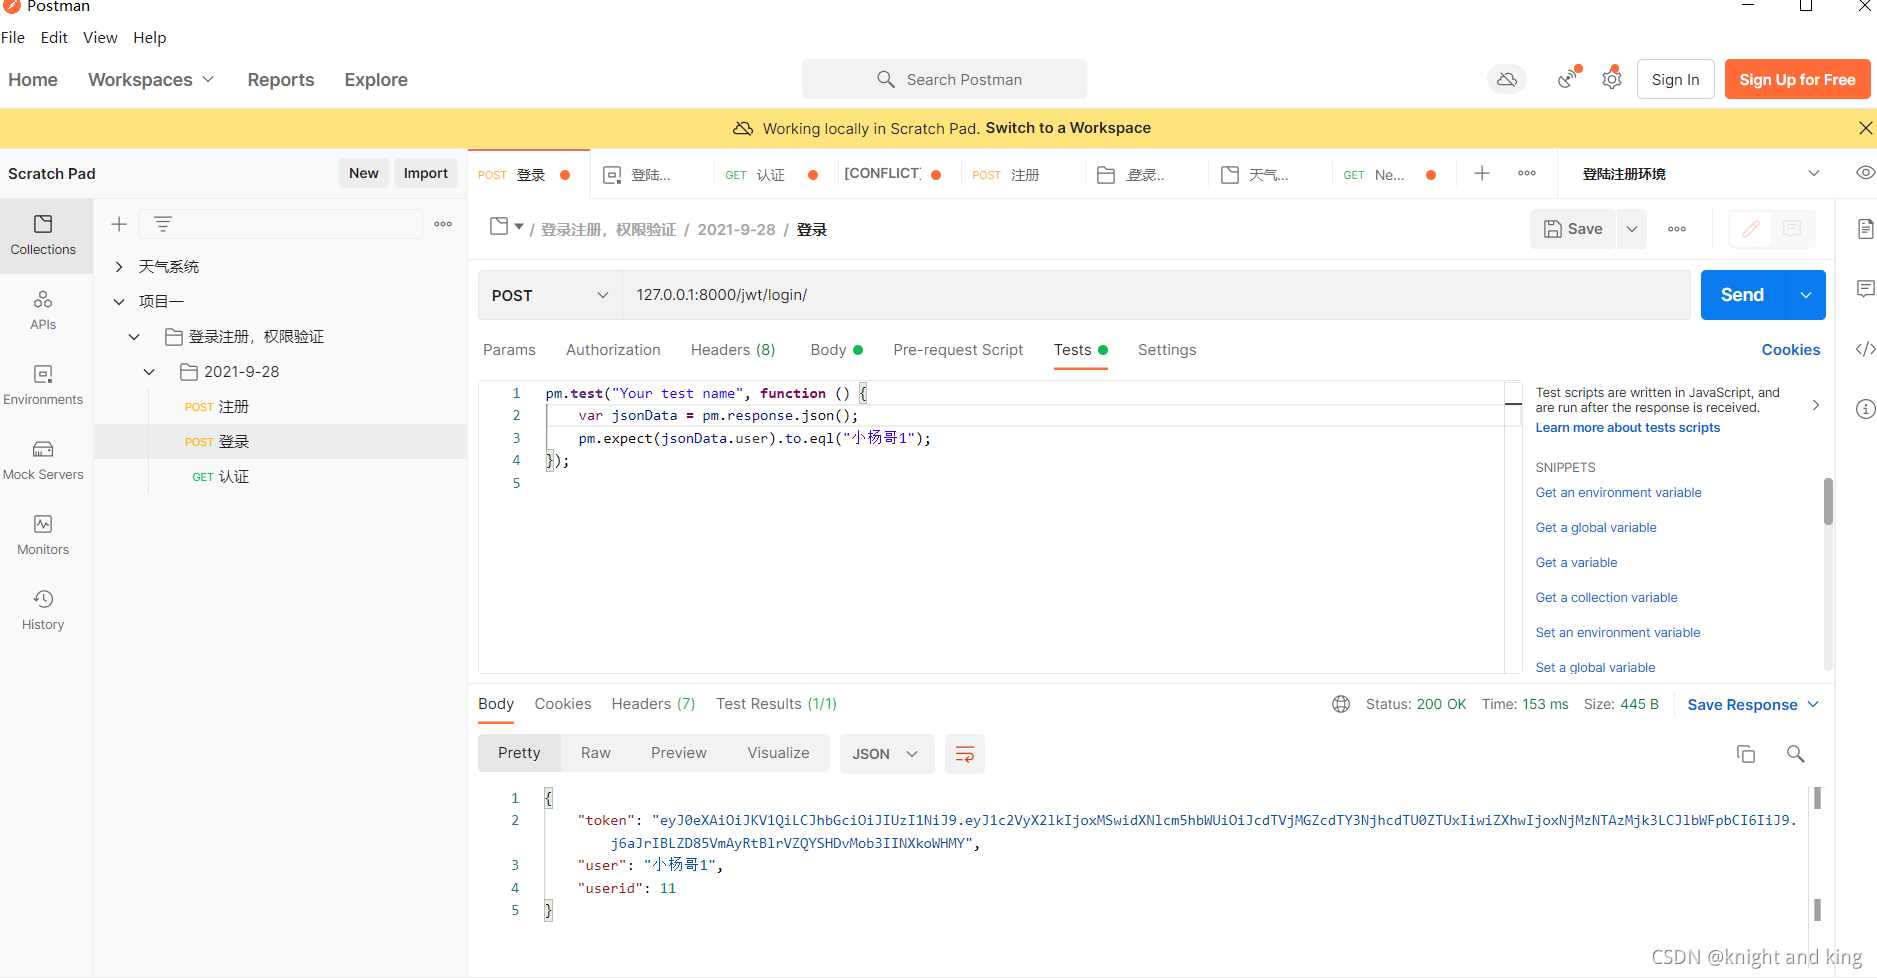Switch to the Params tab
The image size is (1877, 978).
[509, 349]
